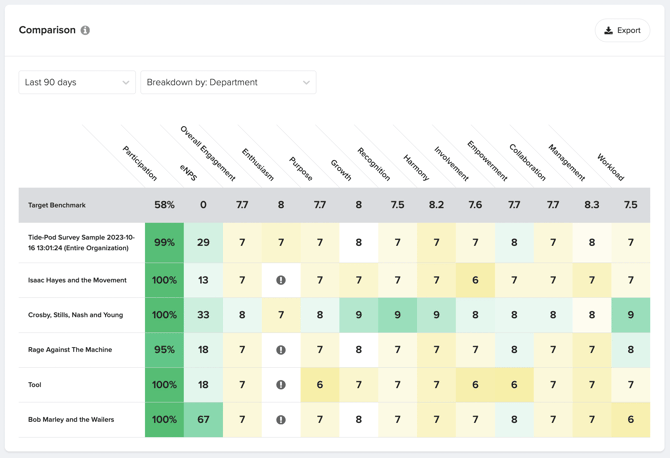Viewport: 670px width, 458px height.
Task: Open the Last 90 days dropdown
Action: [x=77, y=83]
